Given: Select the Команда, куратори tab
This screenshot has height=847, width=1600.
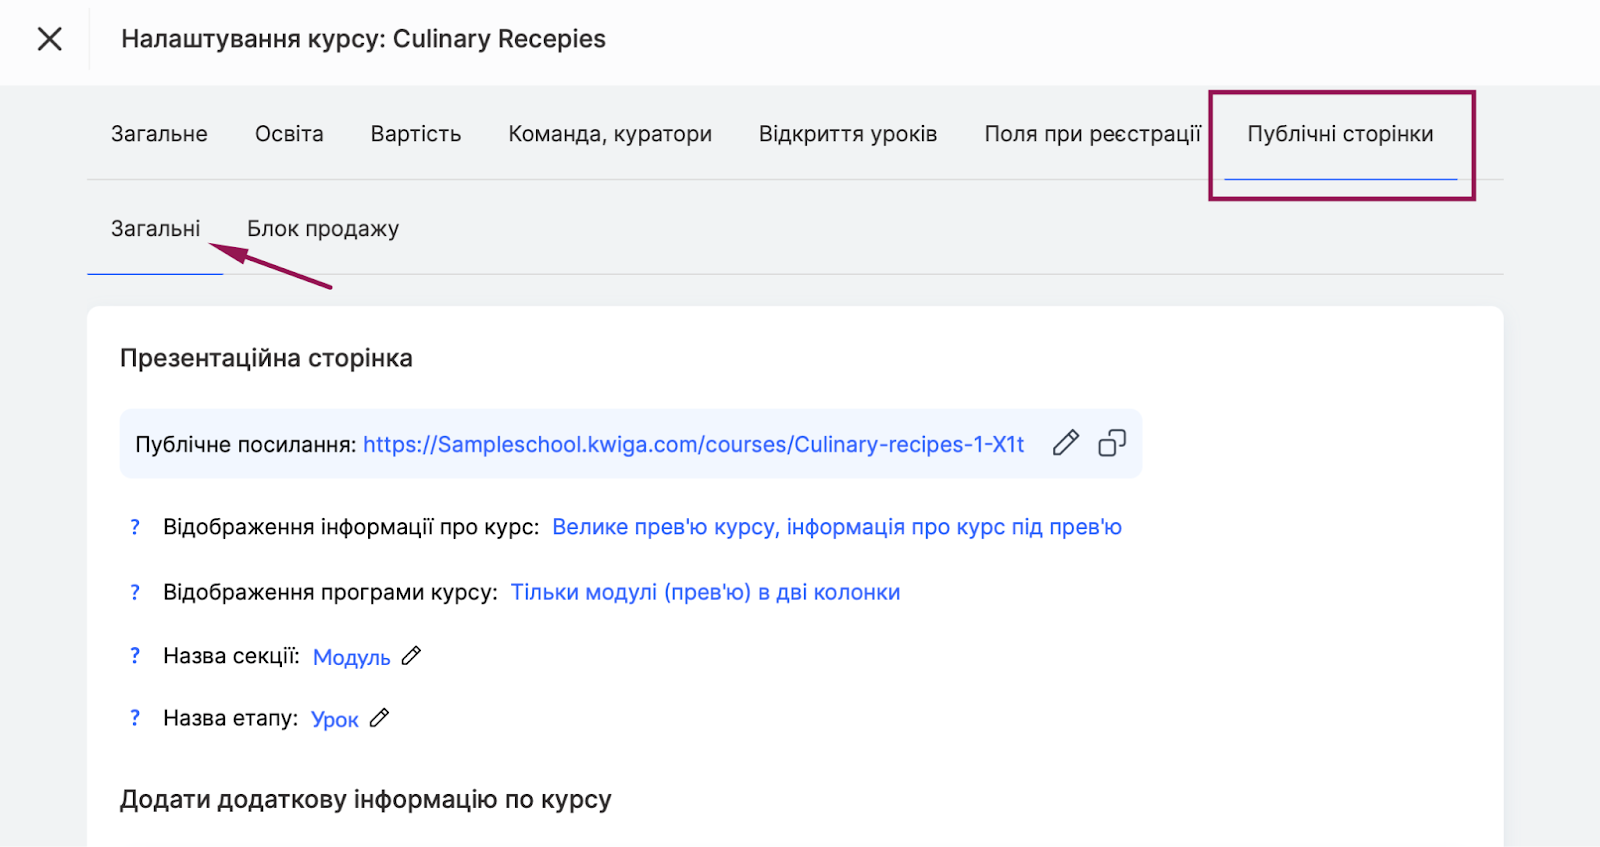Looking at the screenshot, I should point(610,134).
